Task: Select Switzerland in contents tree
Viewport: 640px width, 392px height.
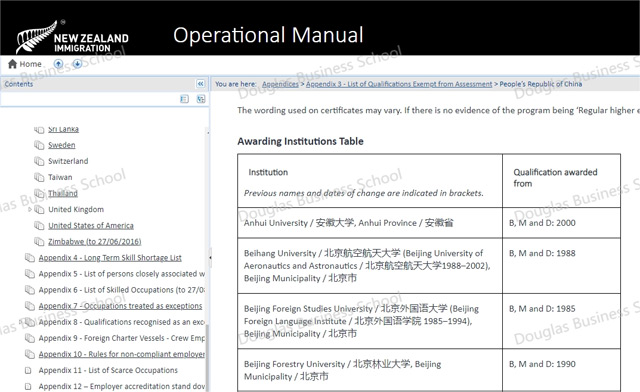Action: pos(68,161)
